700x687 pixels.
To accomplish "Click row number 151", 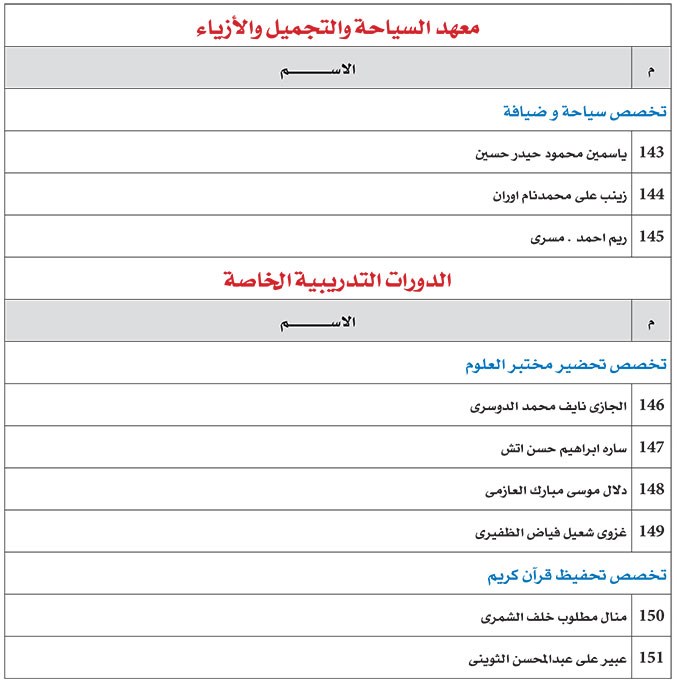I will (651, 657).
